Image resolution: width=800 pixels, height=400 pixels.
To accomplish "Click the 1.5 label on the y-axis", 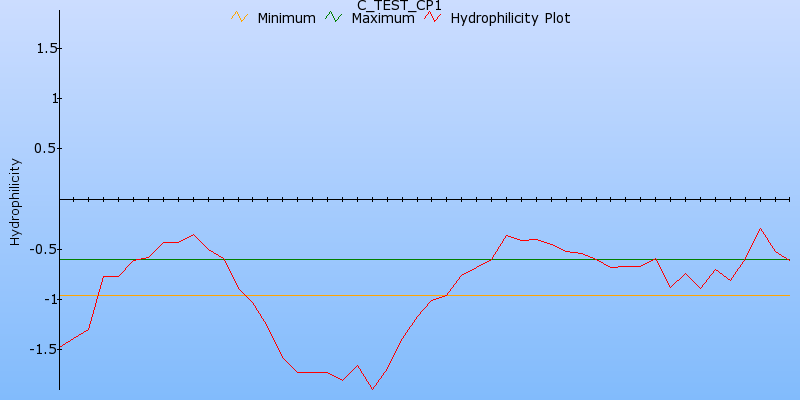I will tap(48, 48).
